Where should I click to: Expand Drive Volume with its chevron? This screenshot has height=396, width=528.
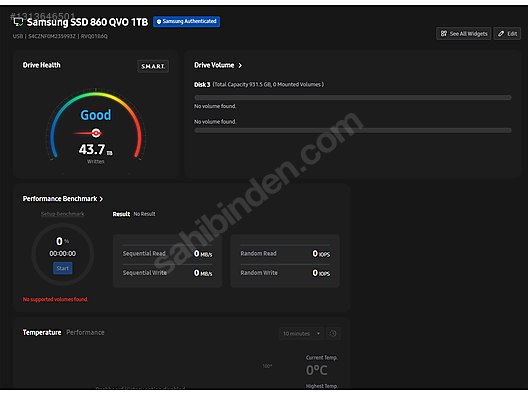pos(240,65)
